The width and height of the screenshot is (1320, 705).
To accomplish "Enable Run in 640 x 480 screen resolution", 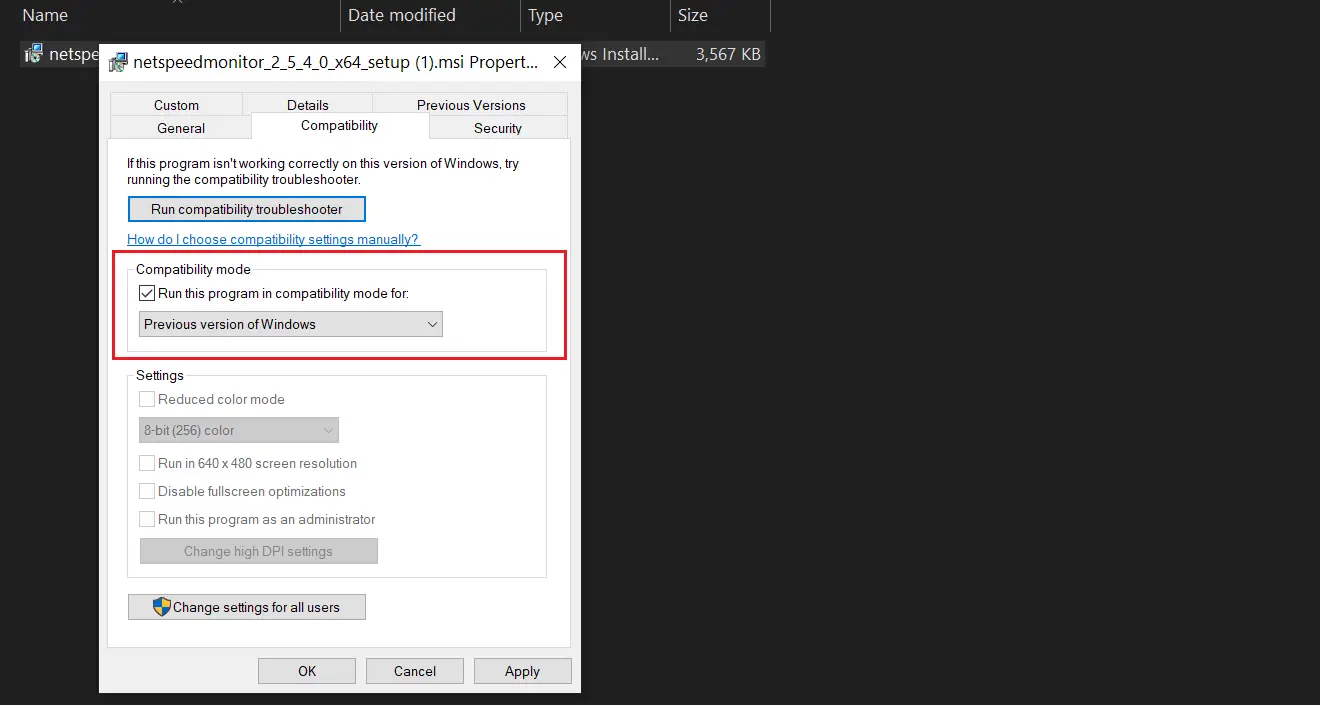I will pyautogui.click(x=147, y=463).
